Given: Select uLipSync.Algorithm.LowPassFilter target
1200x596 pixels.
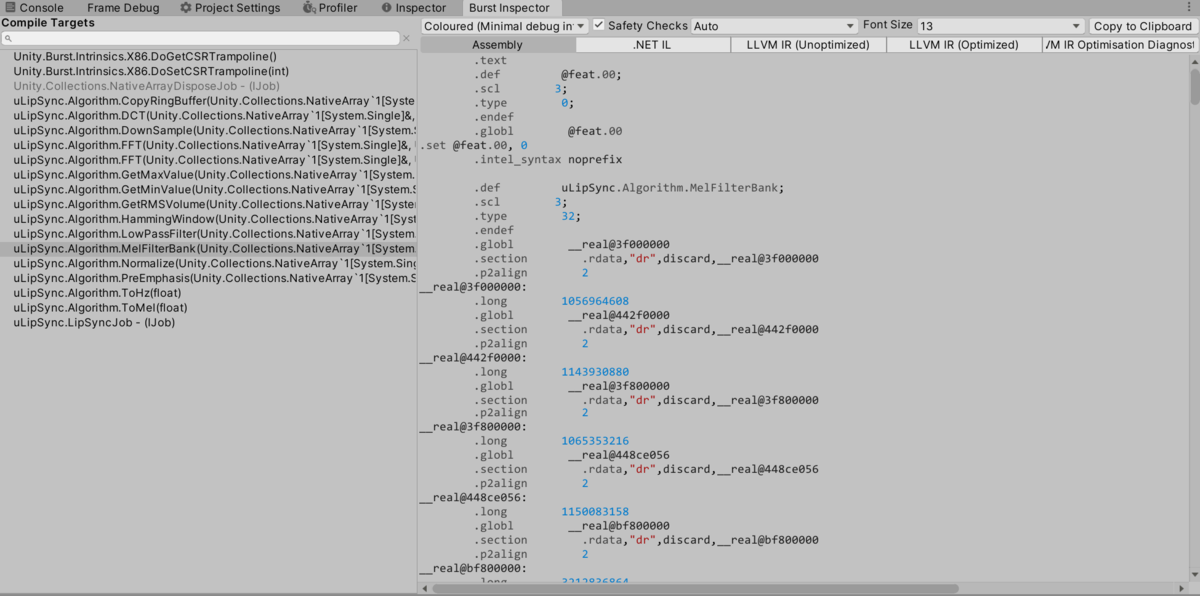Looking at the screenshot, I should (x=208, y=234).
